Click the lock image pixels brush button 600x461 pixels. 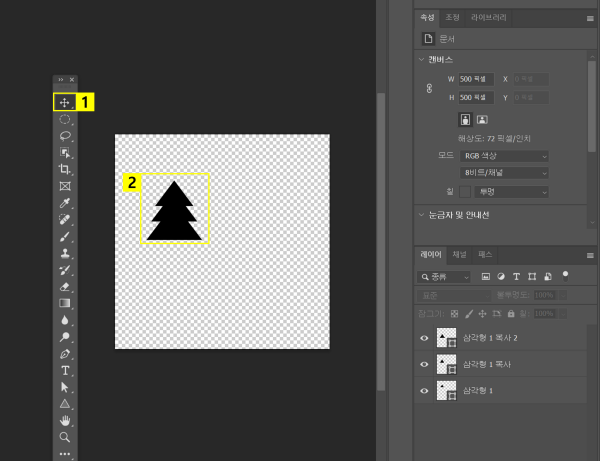469,314
